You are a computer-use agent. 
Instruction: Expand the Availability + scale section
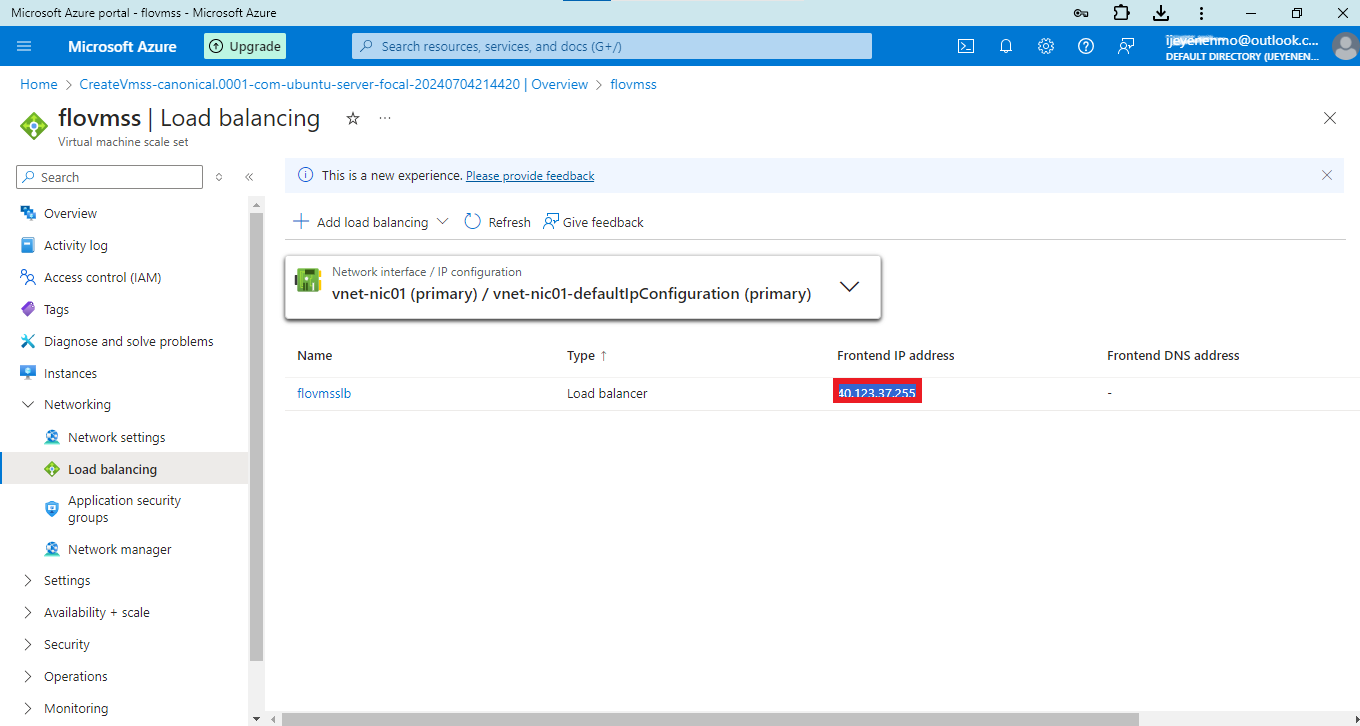(x=28, y=613)
